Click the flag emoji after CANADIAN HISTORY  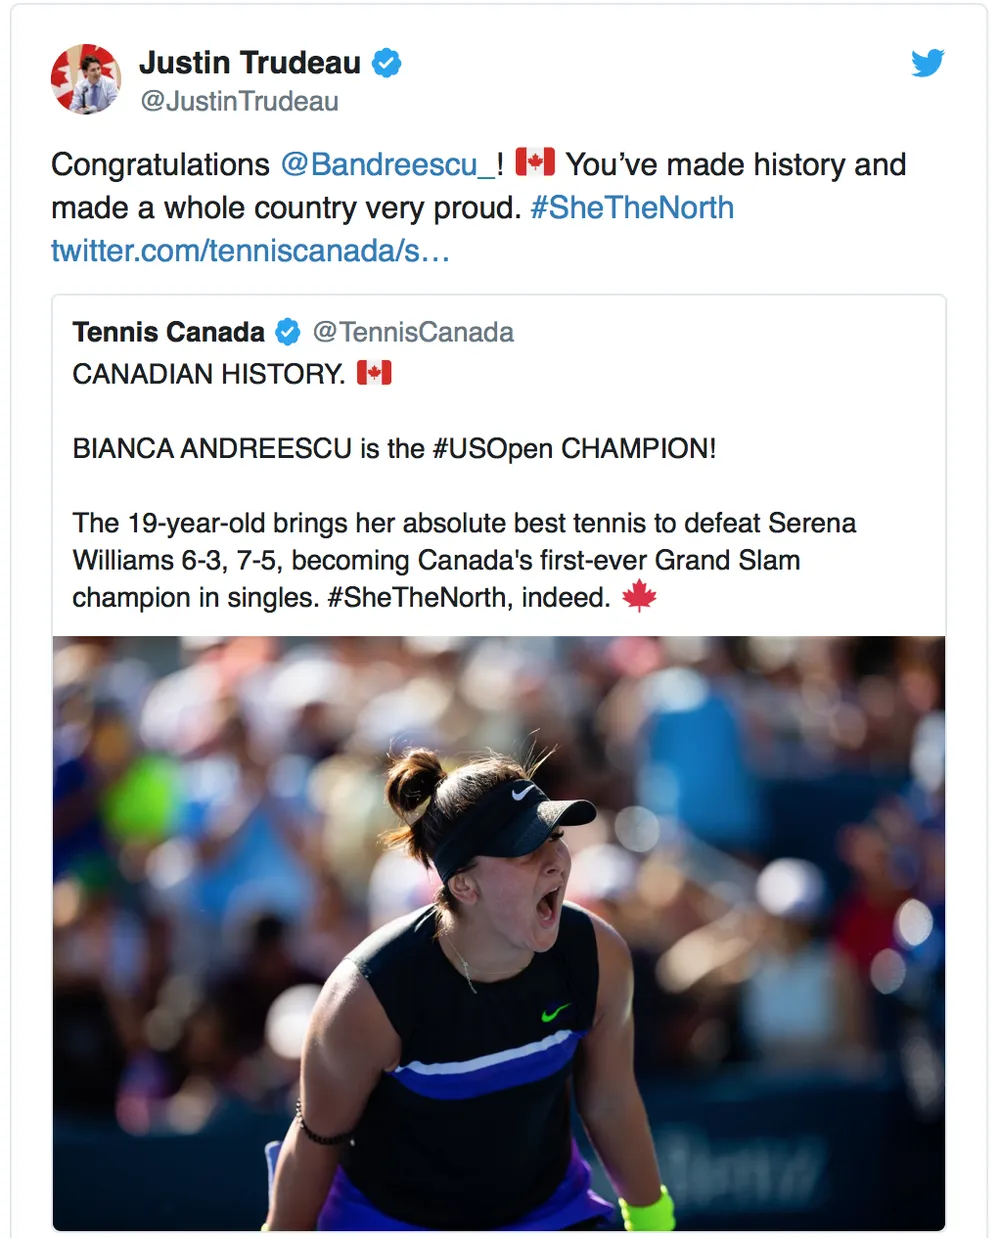pyautogui.click(x=374, y=373)
